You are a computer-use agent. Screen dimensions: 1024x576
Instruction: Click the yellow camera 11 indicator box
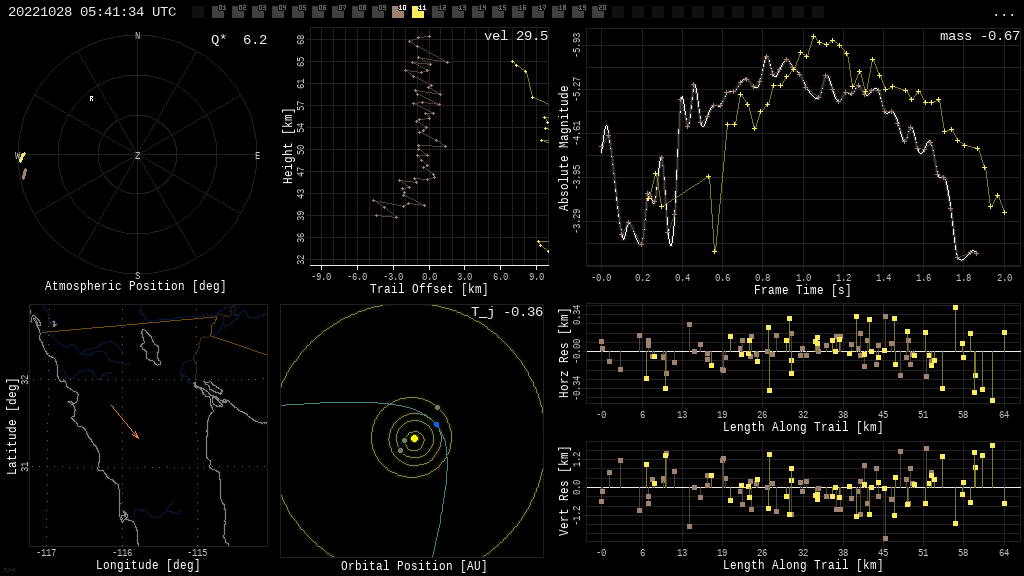click(x=418, y=12)
